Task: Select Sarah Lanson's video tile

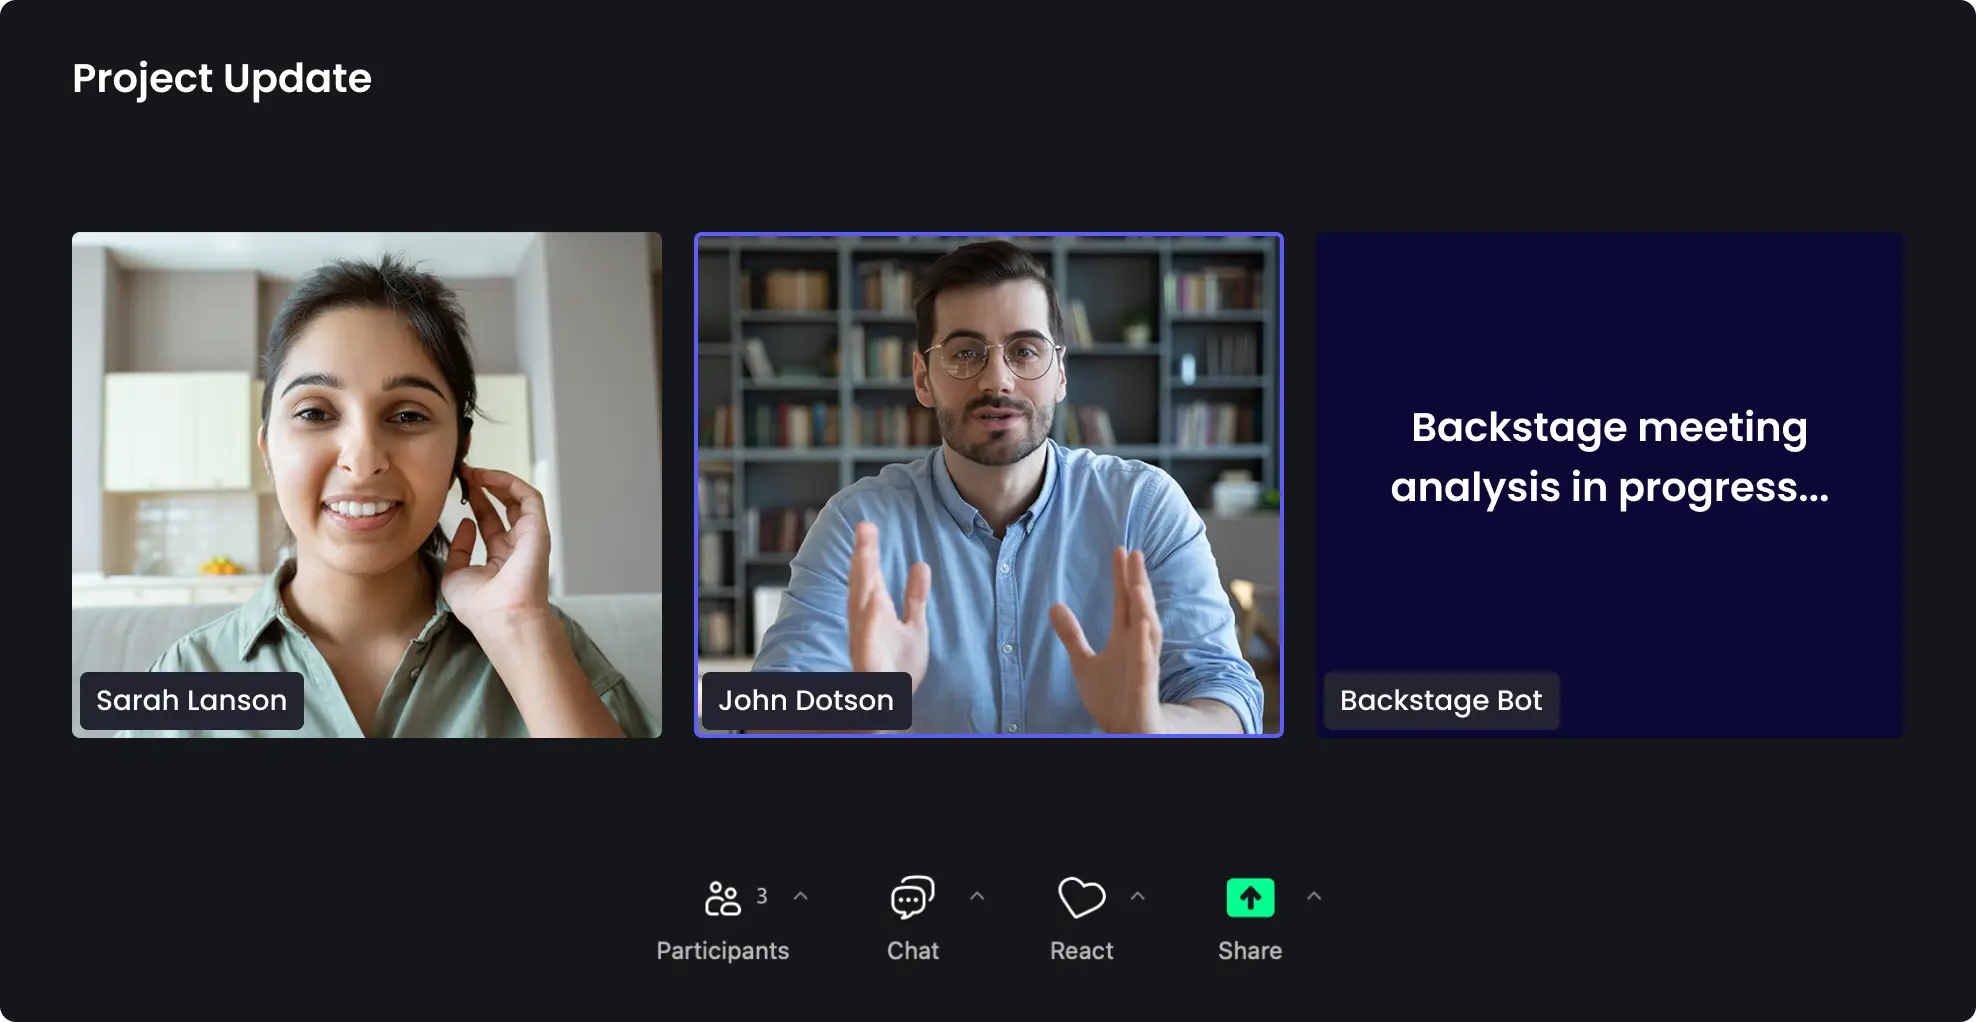Action: tap(367, 485)
